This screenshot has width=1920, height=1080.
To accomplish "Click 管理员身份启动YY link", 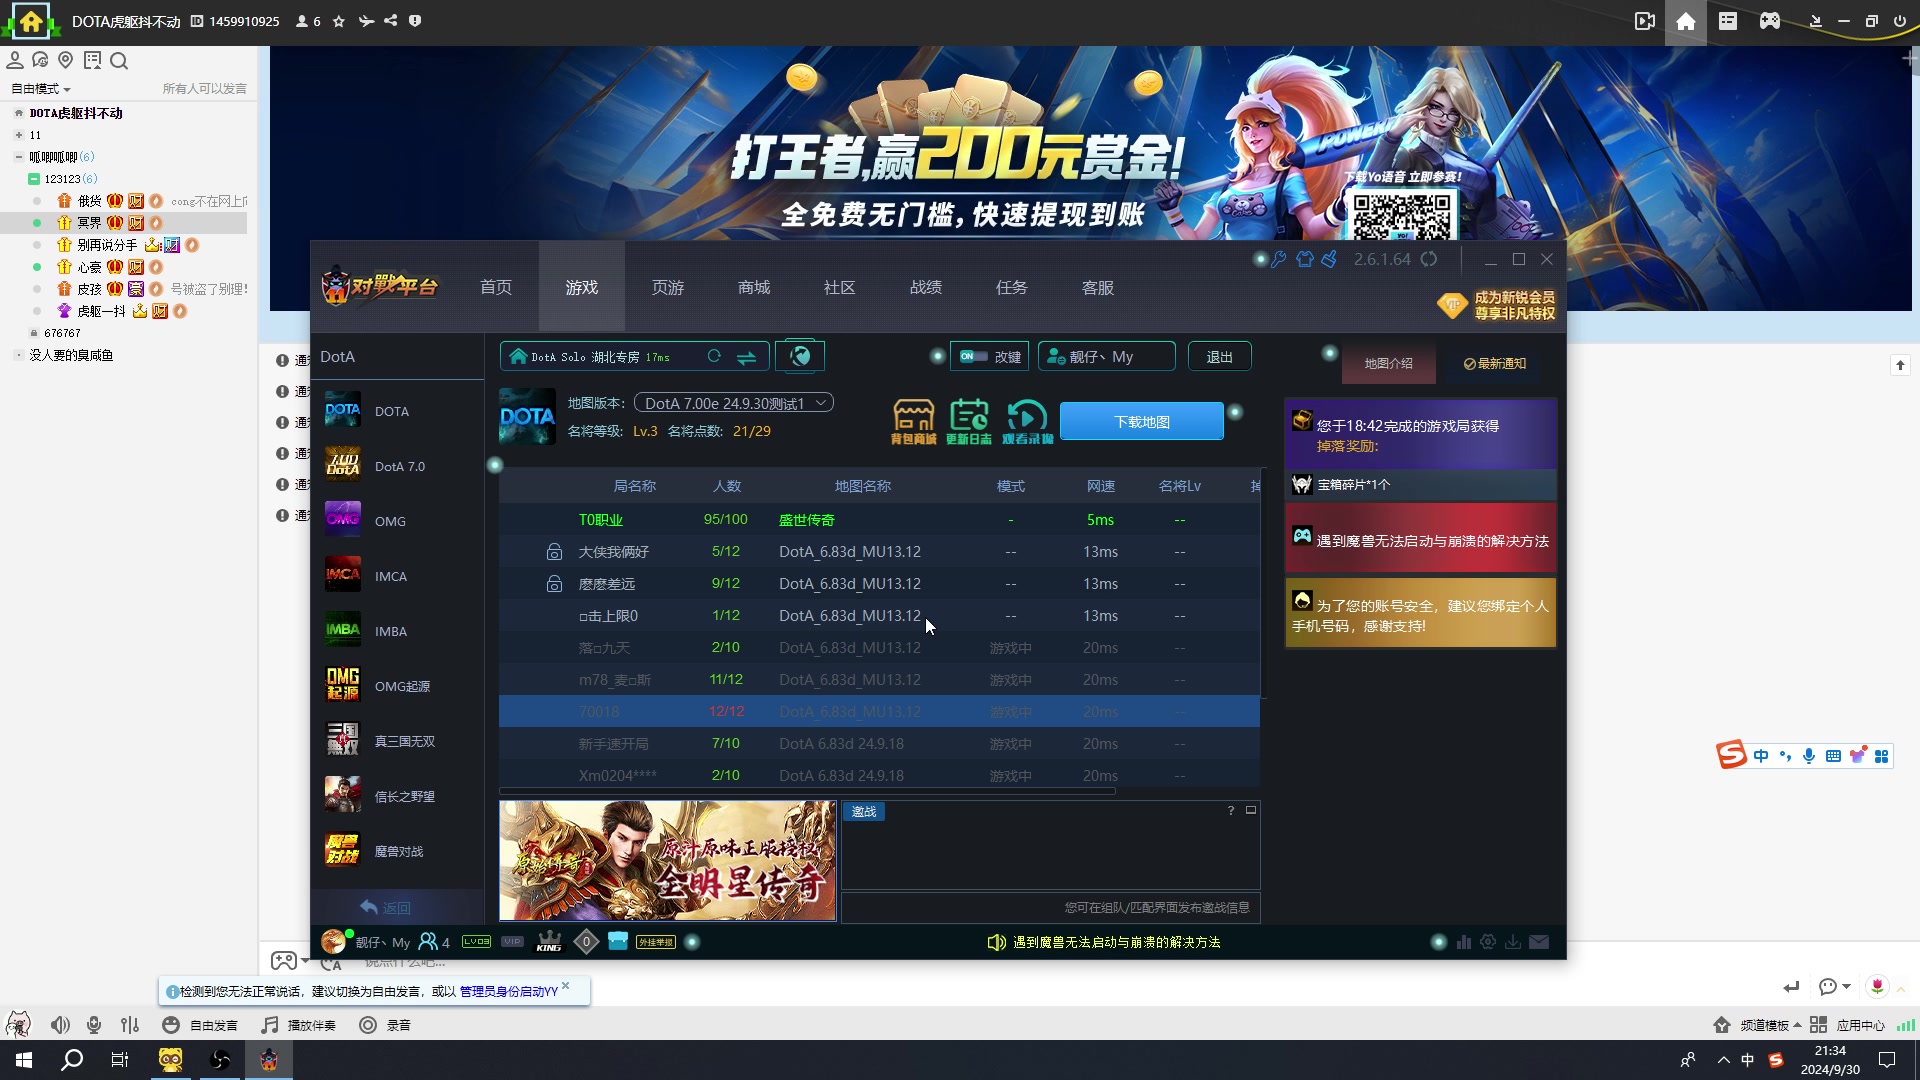I will click(508, 991).
